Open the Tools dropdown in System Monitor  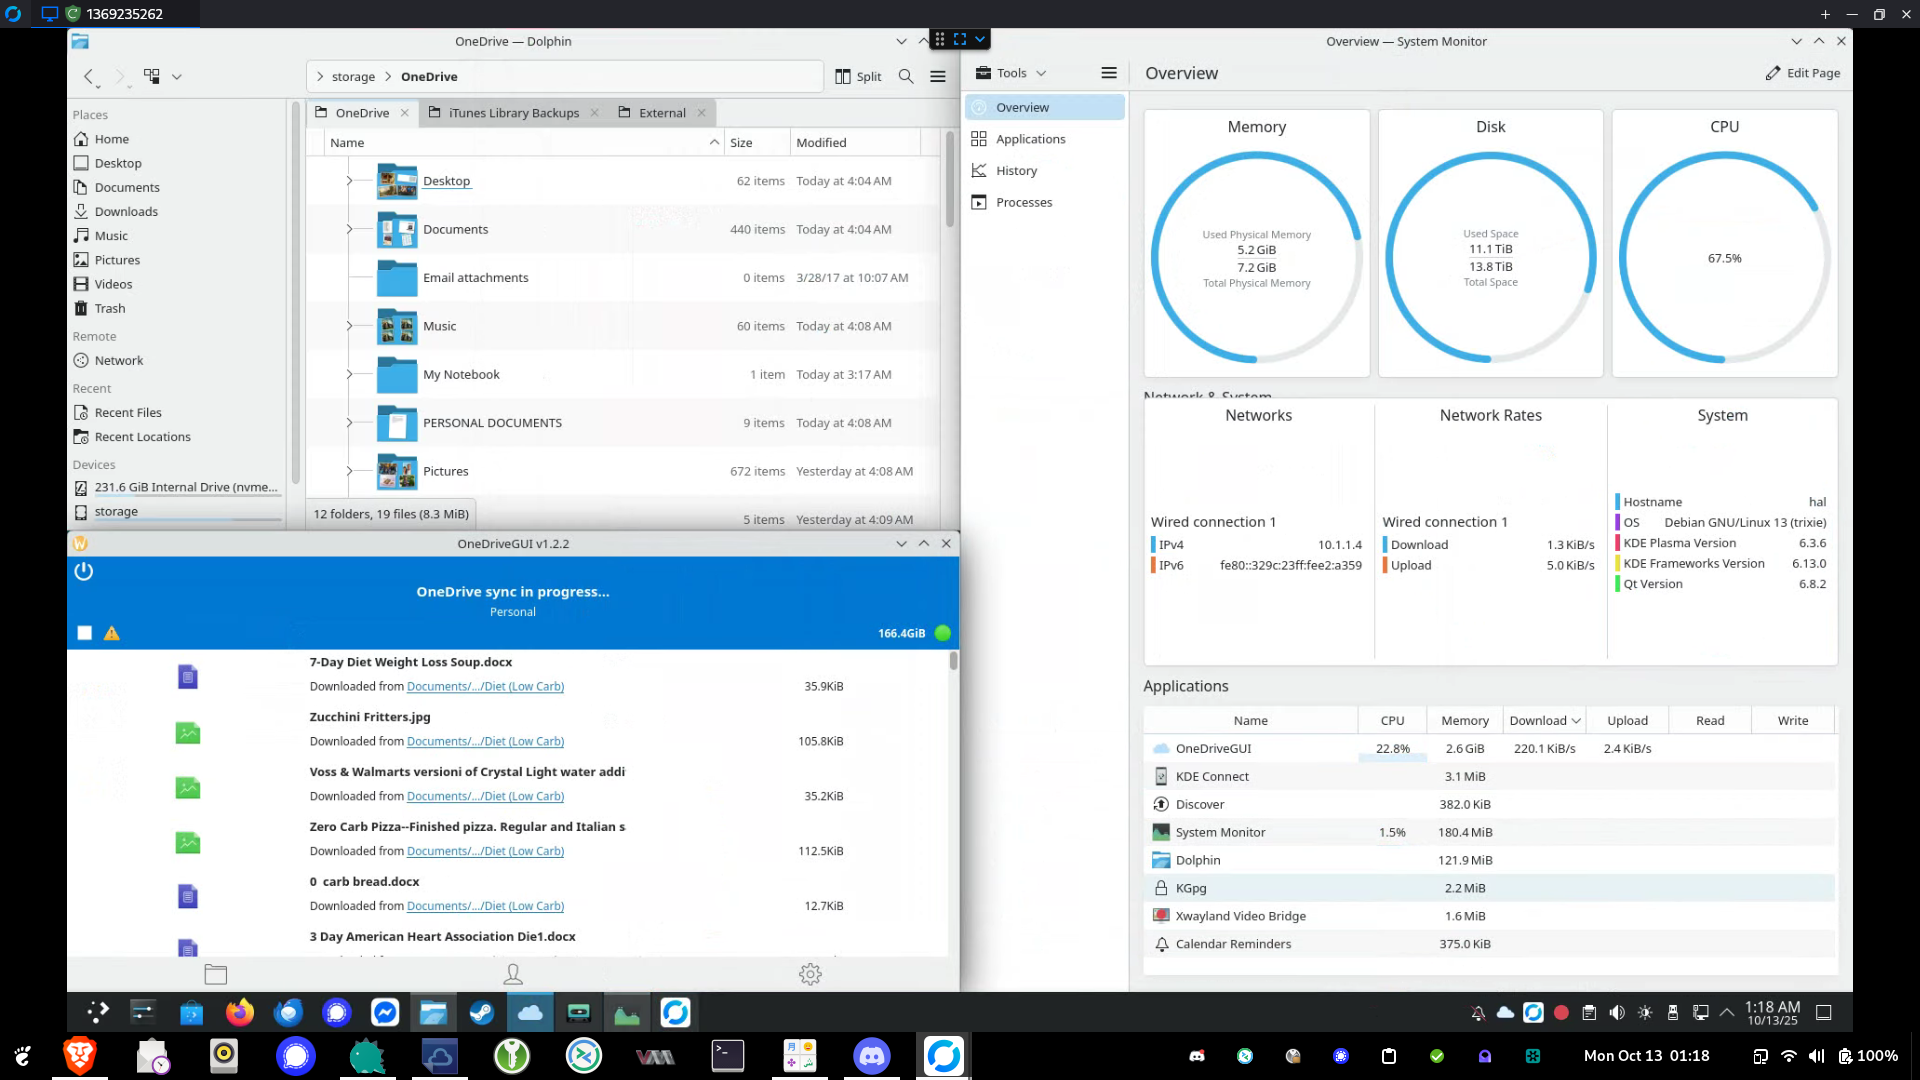(x=1011, y=73)
